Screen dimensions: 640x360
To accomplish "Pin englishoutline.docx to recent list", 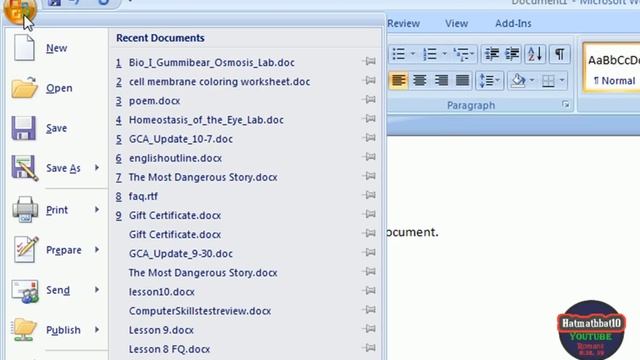I will pyautogui.click(x=369, y=157).
